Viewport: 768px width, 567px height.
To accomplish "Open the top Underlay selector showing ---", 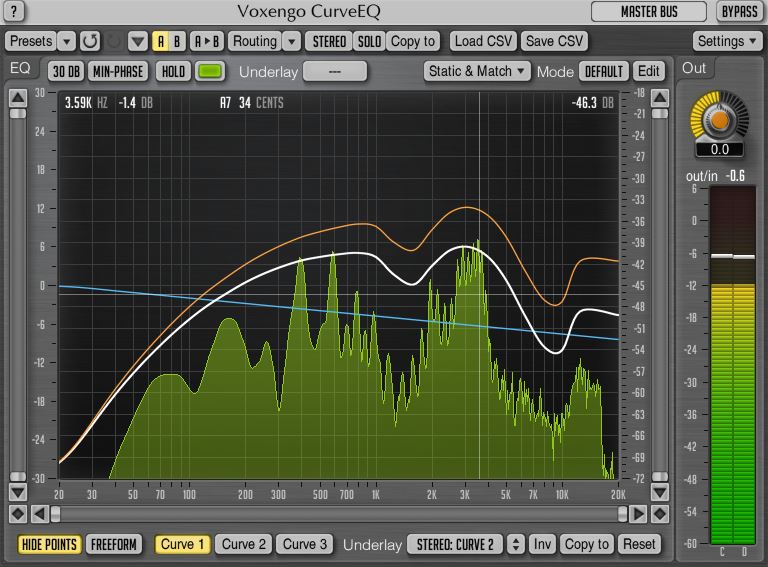I will pyautogui.click(x=335, y=71).
